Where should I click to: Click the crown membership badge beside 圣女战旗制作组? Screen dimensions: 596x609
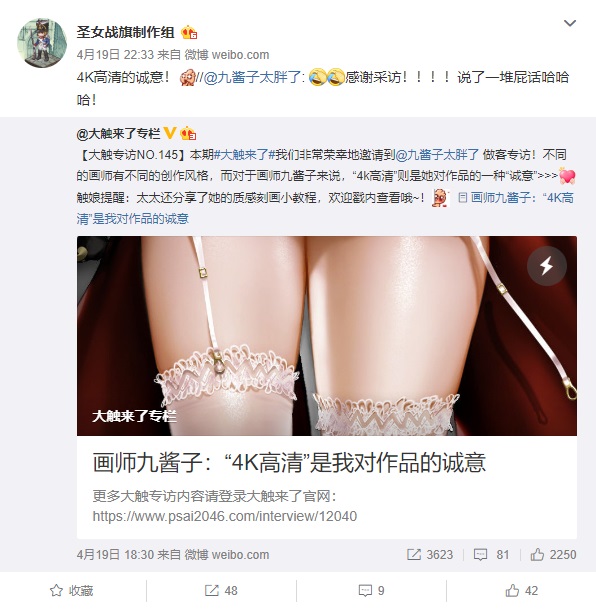click(x=189, y=33)
